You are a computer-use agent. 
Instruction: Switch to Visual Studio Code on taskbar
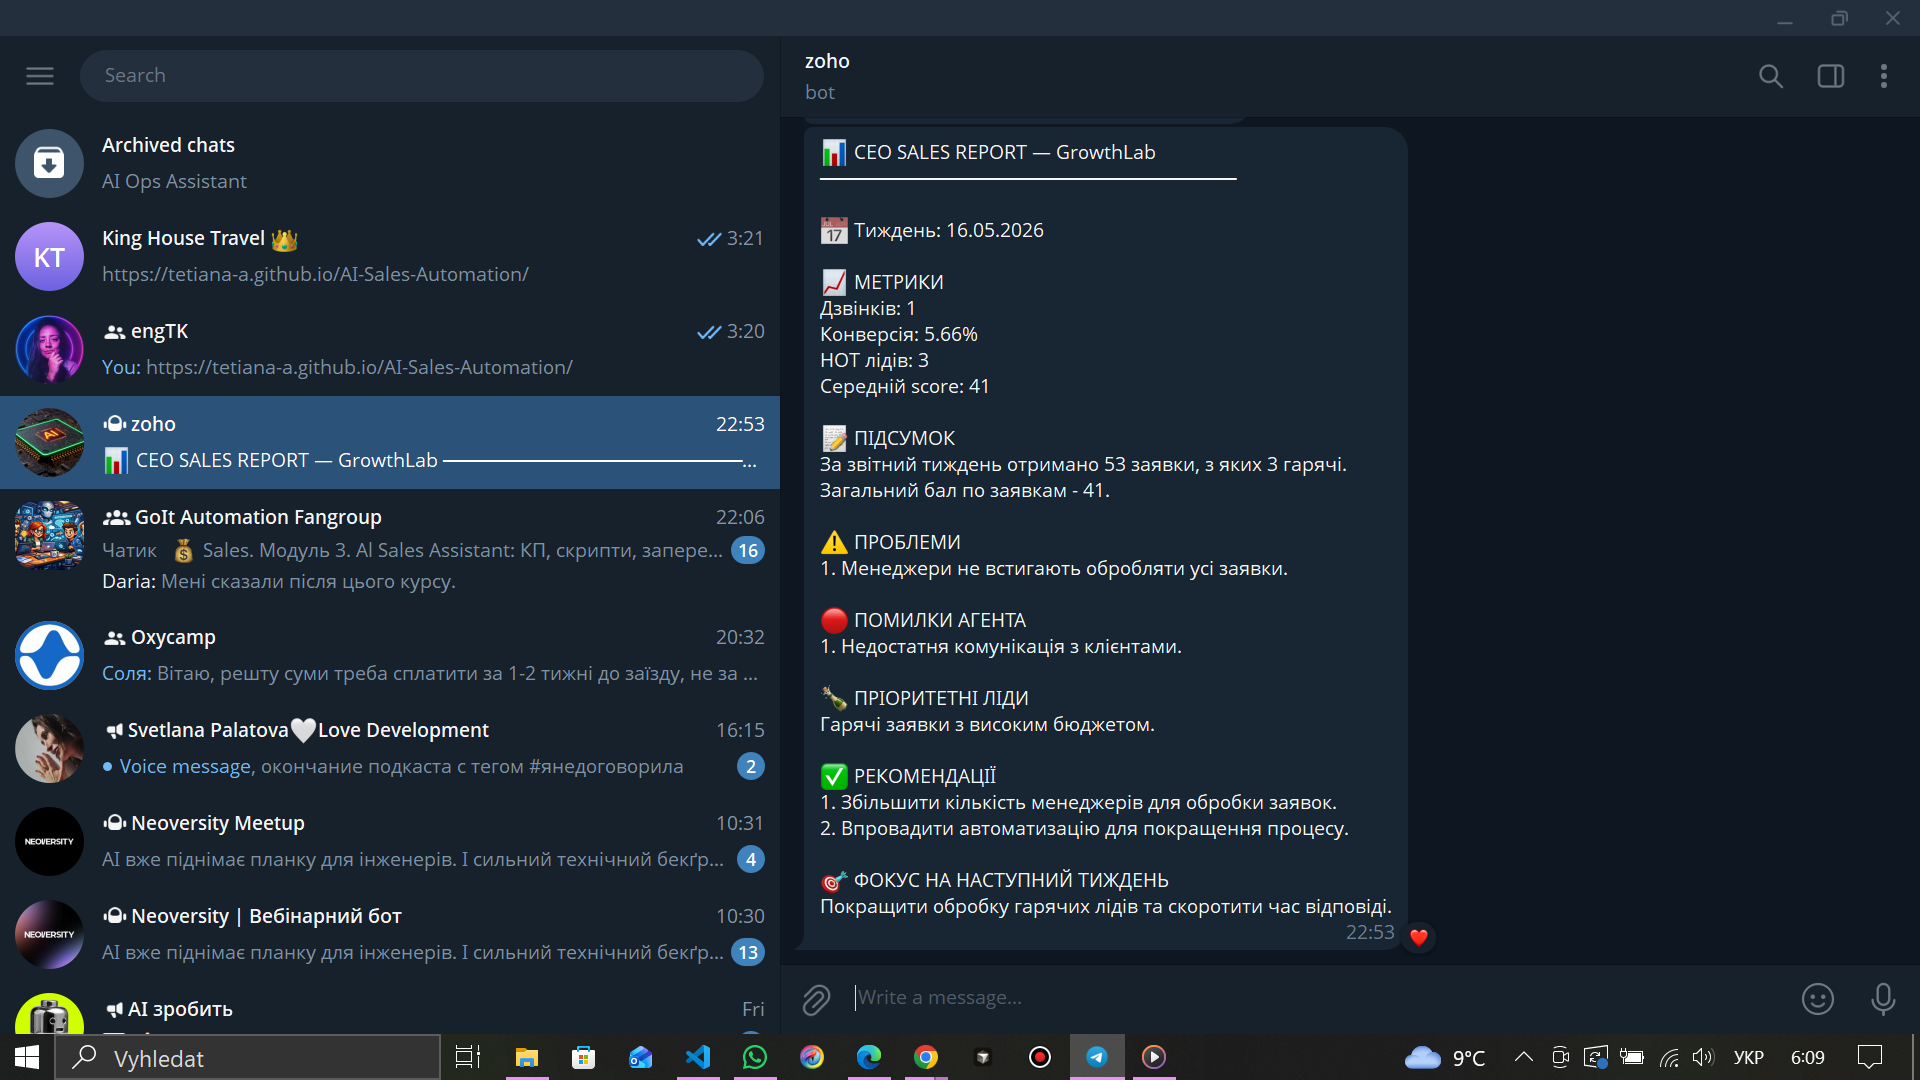698,1058
